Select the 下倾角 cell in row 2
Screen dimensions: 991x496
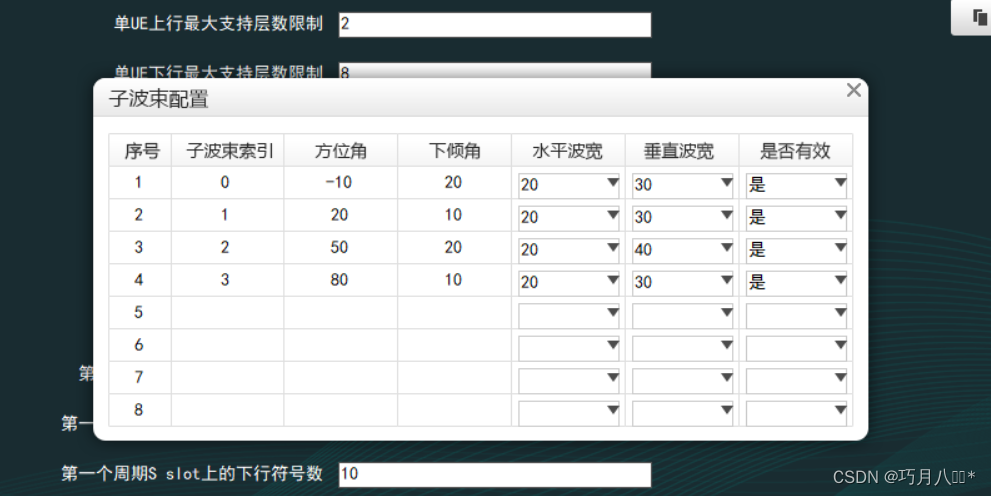pyautogui.click(x=454, y=215)
